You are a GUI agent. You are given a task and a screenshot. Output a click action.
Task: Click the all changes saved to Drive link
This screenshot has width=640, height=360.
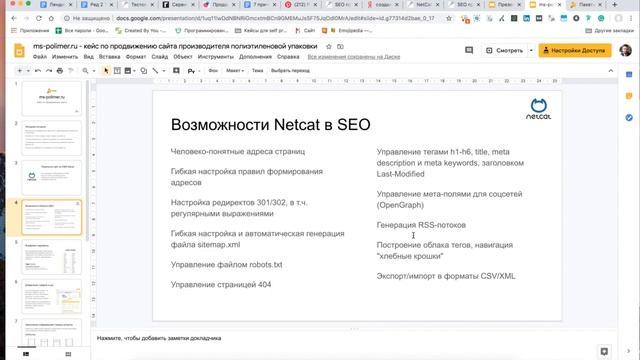(x=354, y=57)
